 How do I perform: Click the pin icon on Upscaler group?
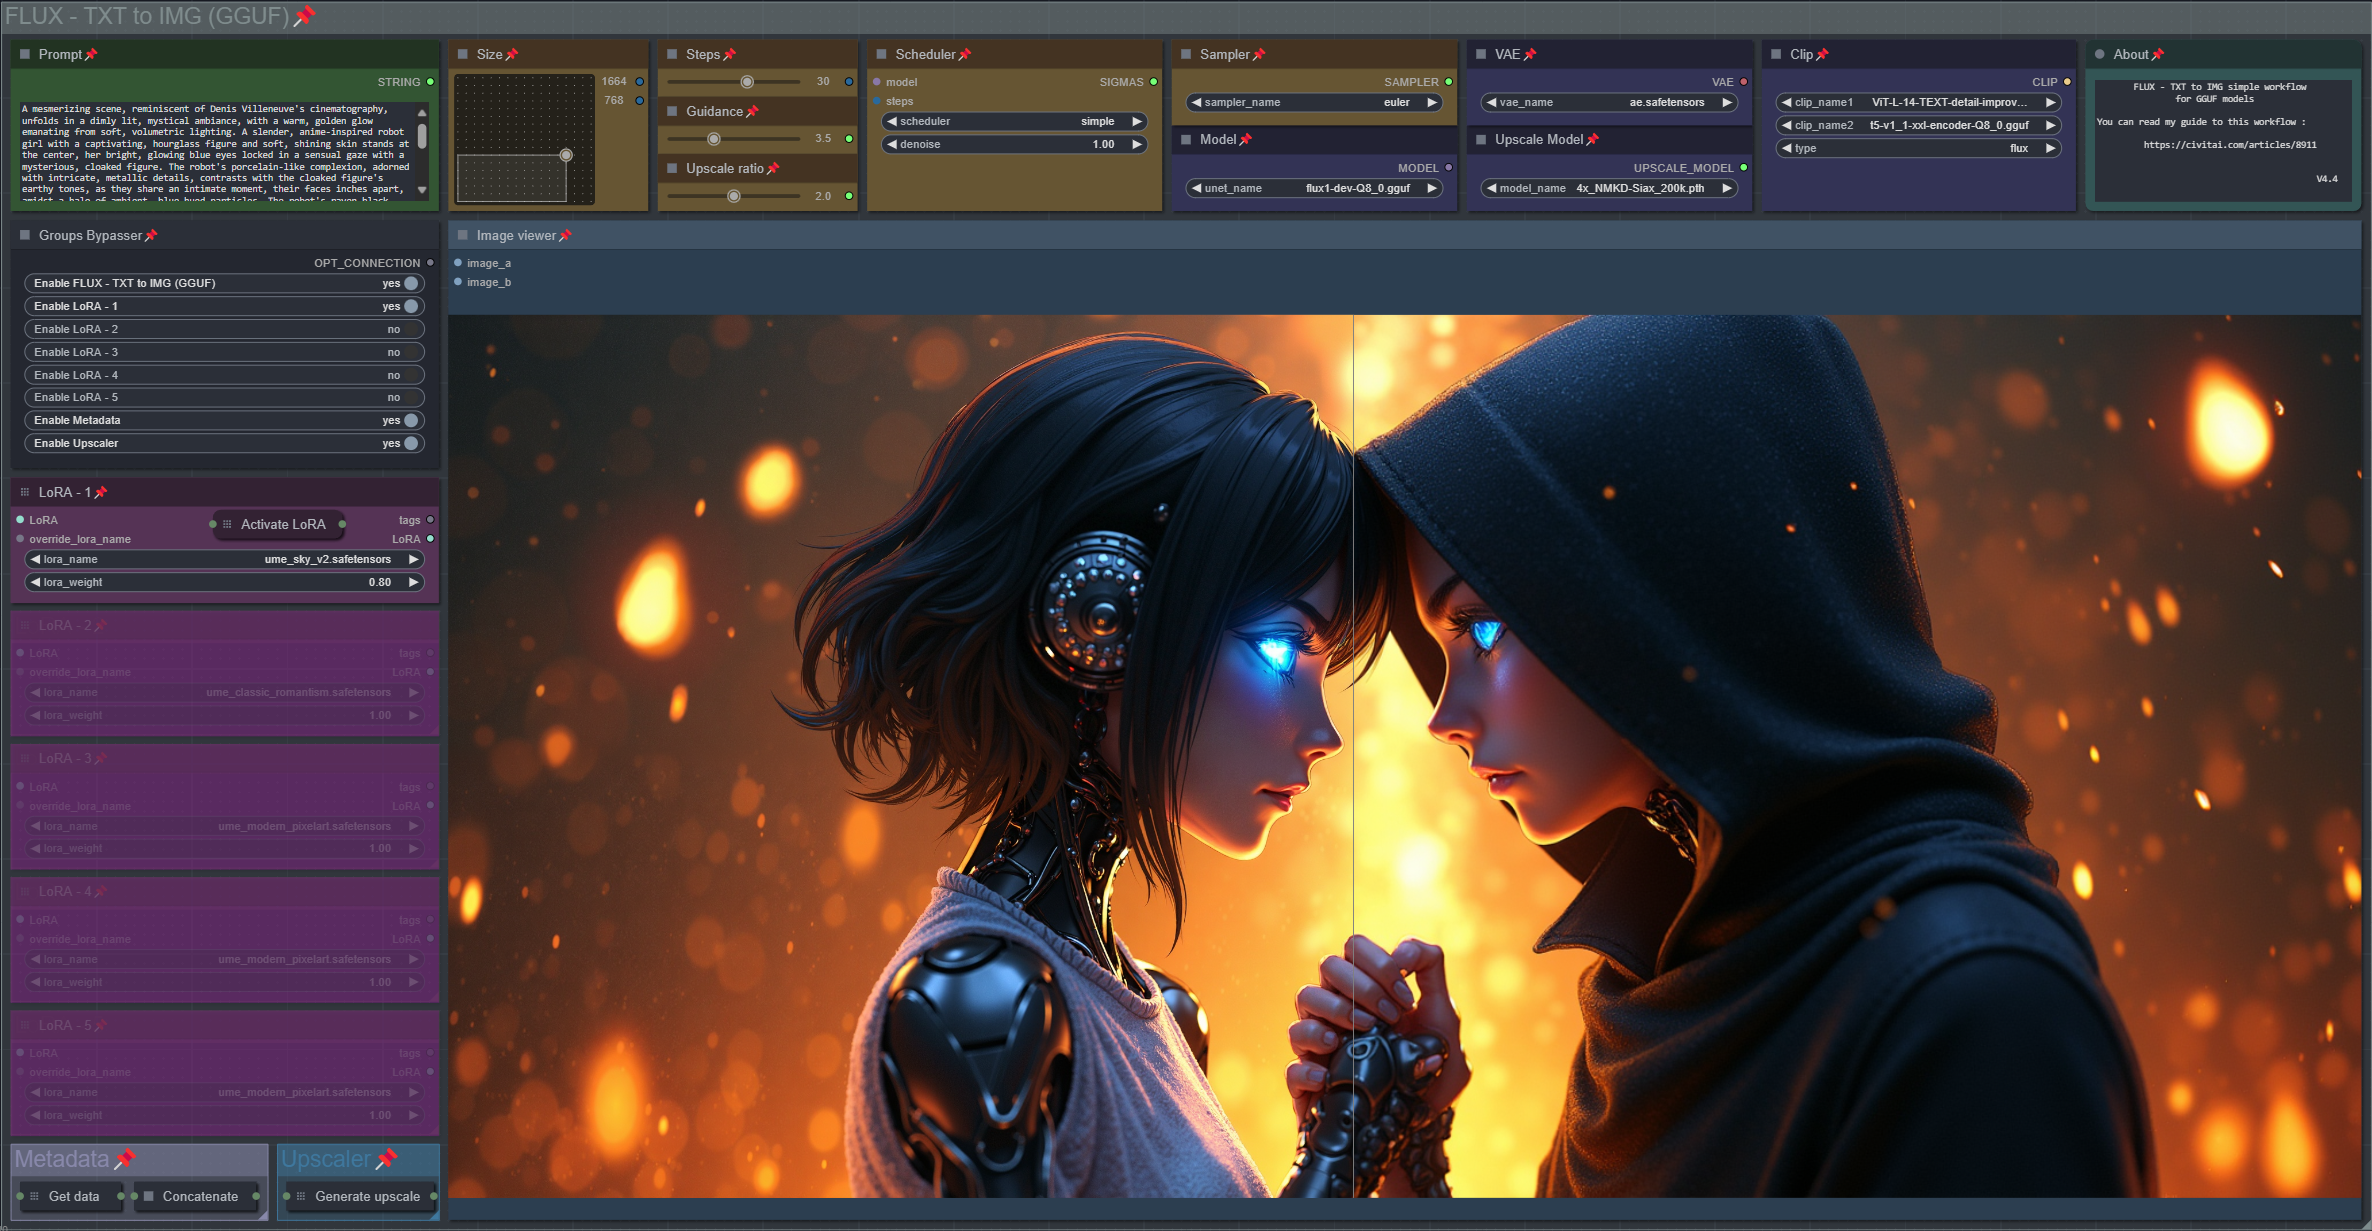coord(387,1159)
